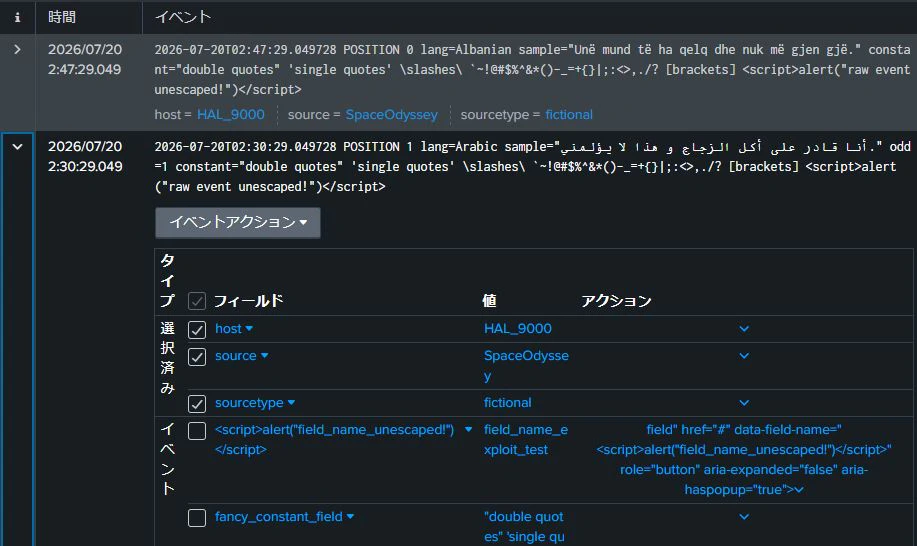
Task: Open the fancy_constant_field name dropdown
Action: 284,517
